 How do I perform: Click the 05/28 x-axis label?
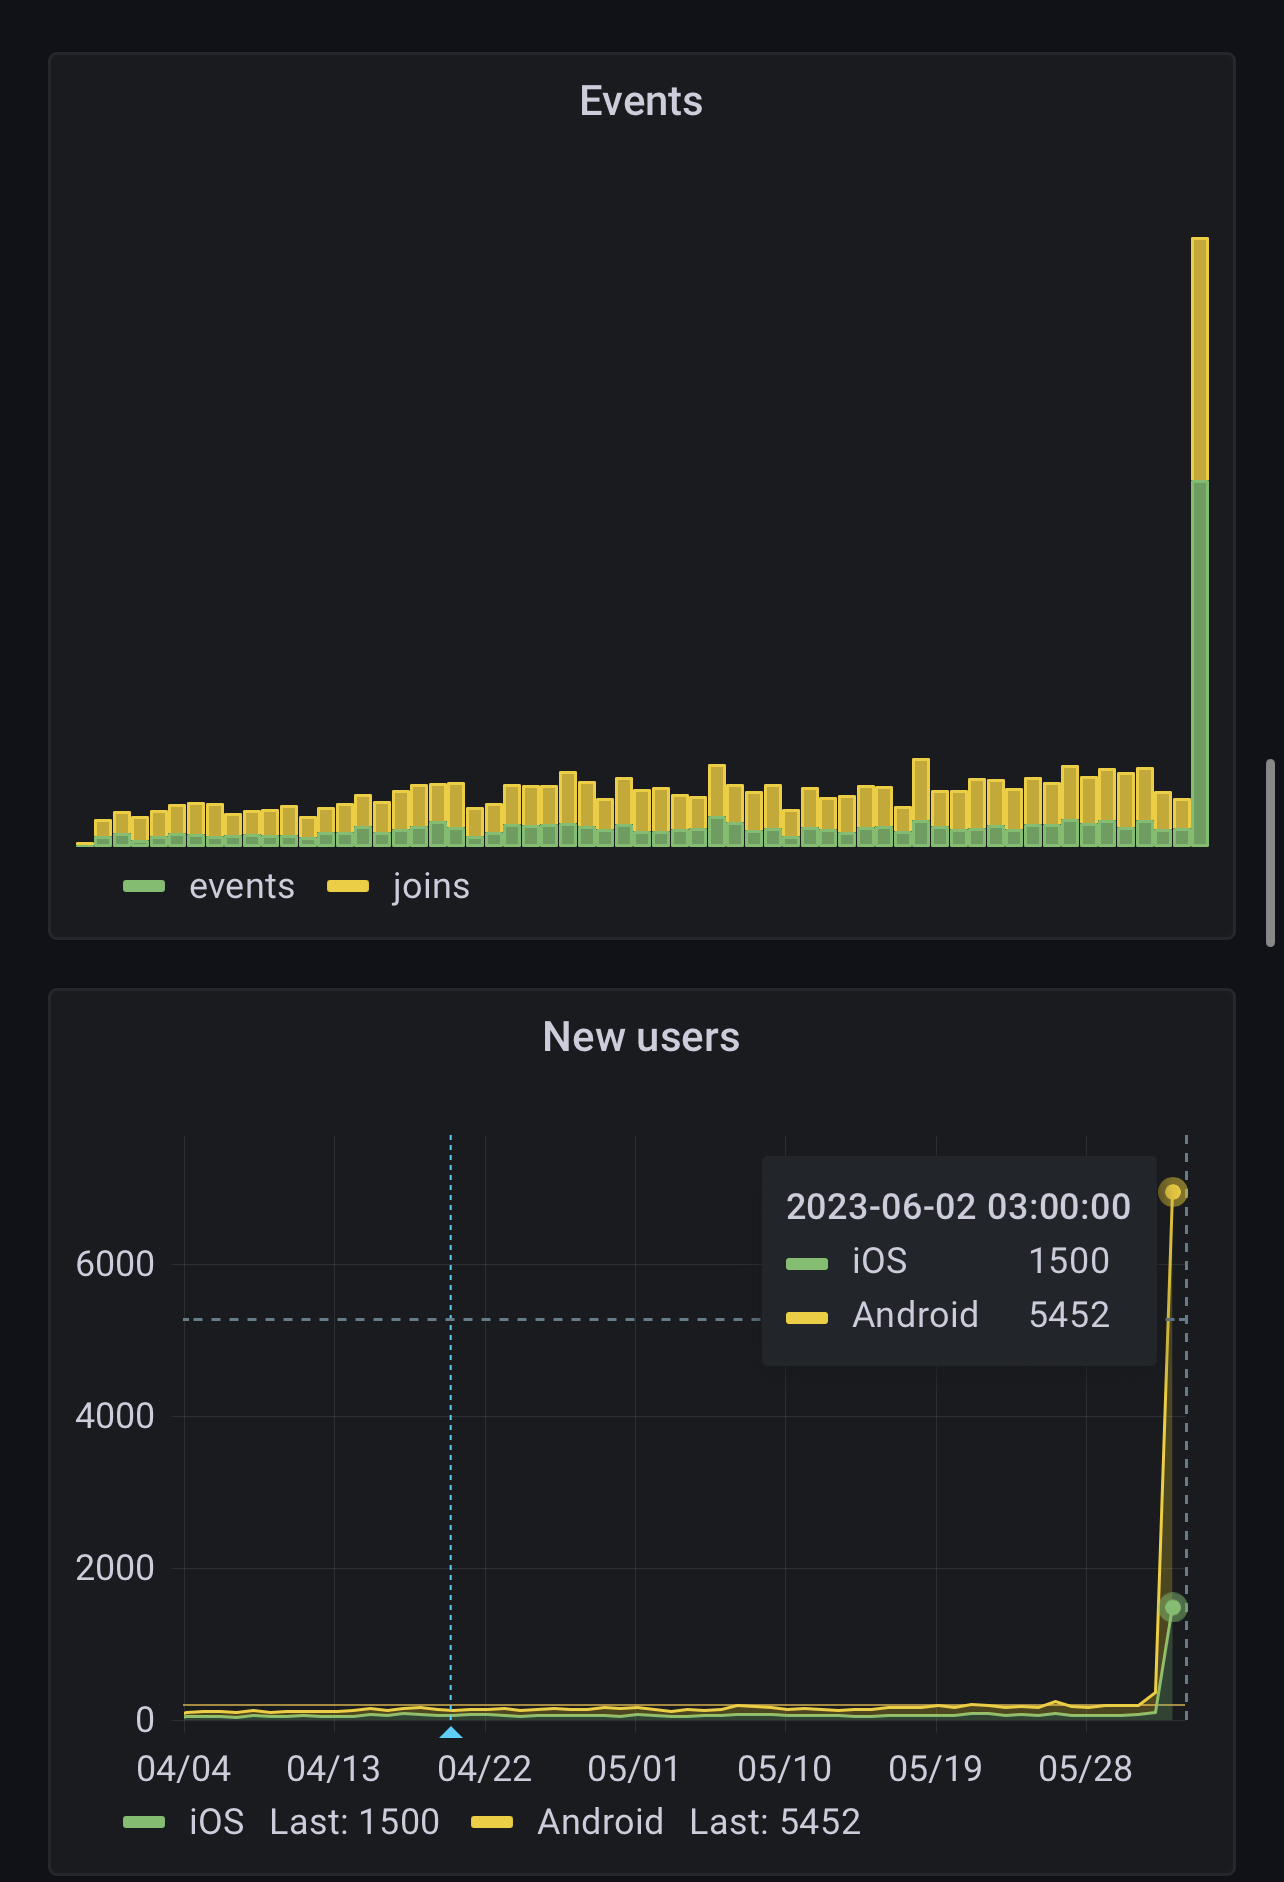click(x=1086, y=1769)
